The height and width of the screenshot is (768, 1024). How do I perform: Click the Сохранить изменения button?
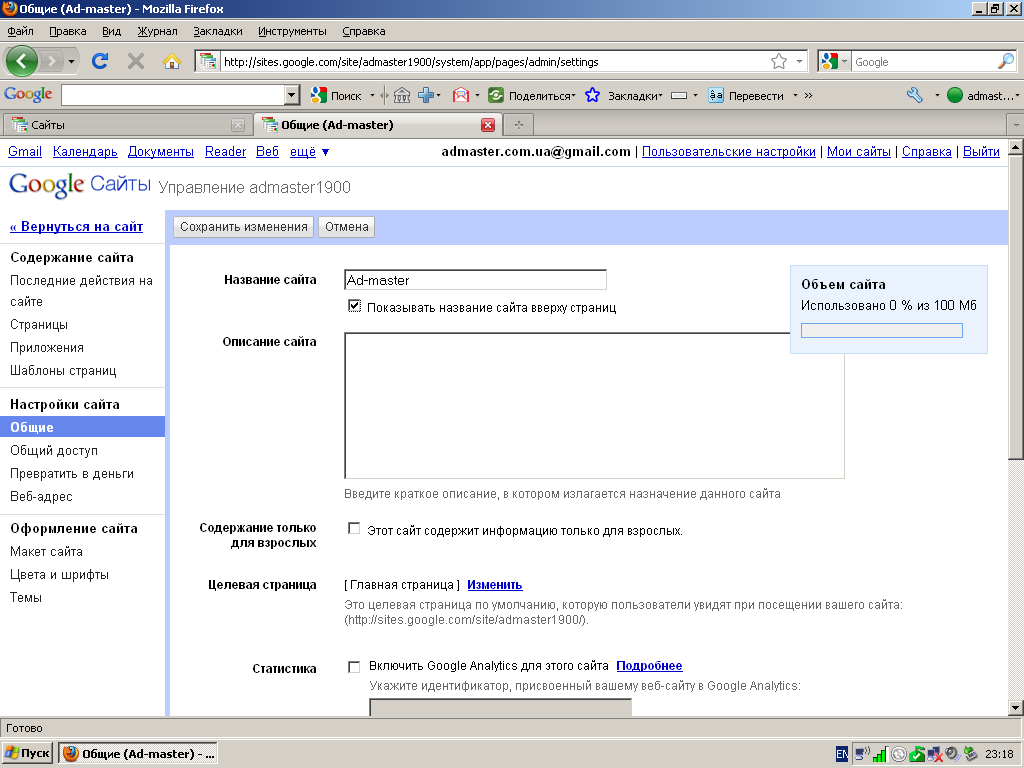point(244,227)
